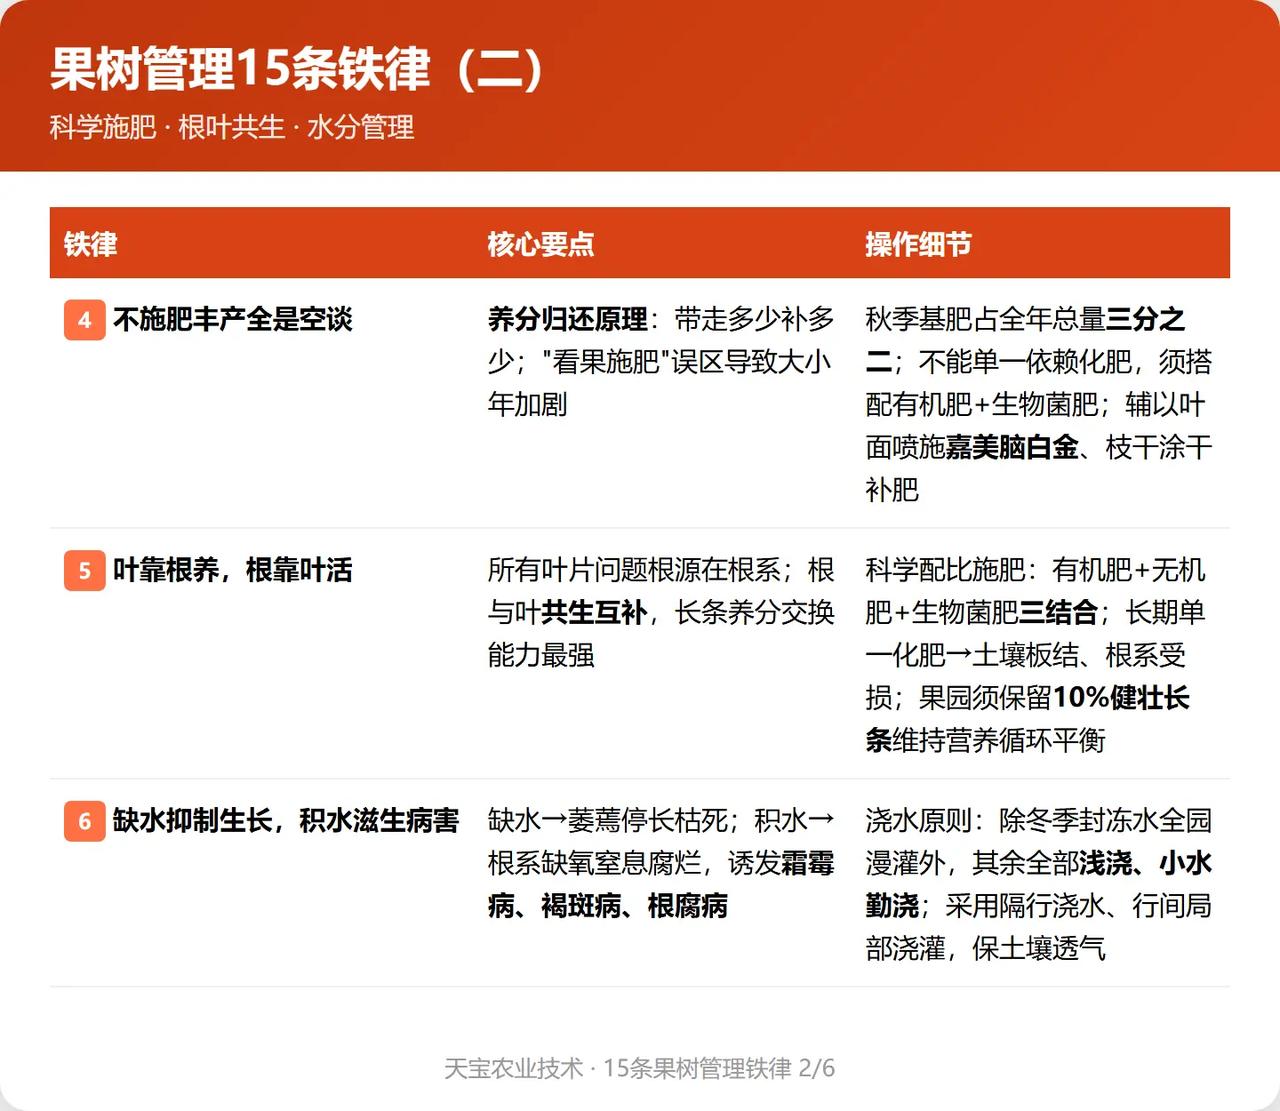
Task: Select the 铁律 column header
Action: (x=91, y=244)
